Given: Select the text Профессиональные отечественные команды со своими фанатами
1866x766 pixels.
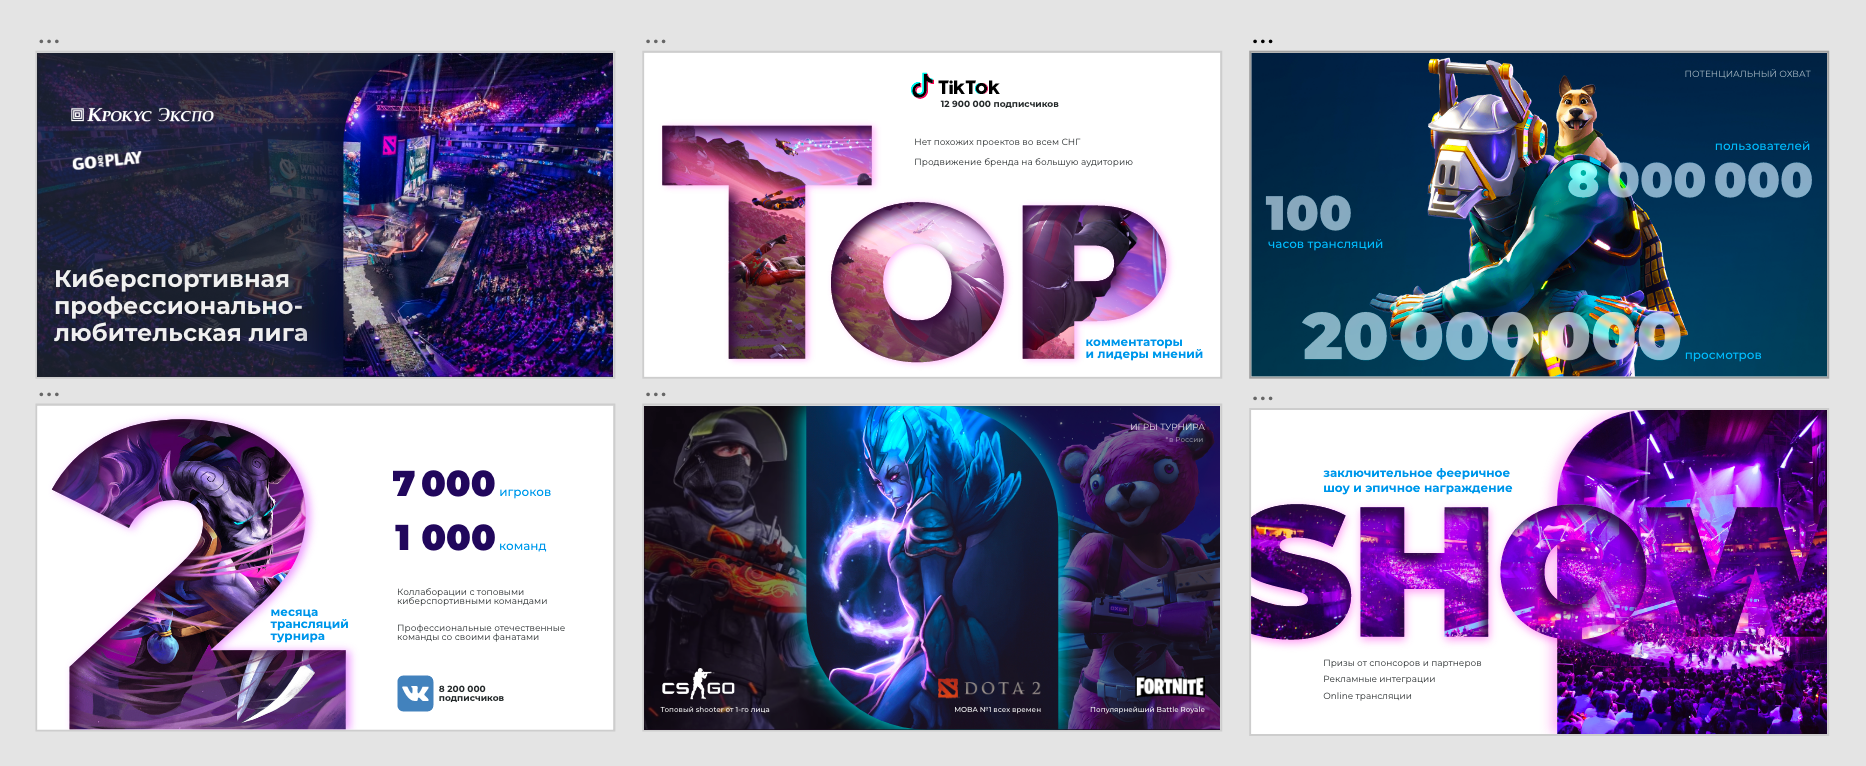Looking at the screenshot, I should point(481,633).
